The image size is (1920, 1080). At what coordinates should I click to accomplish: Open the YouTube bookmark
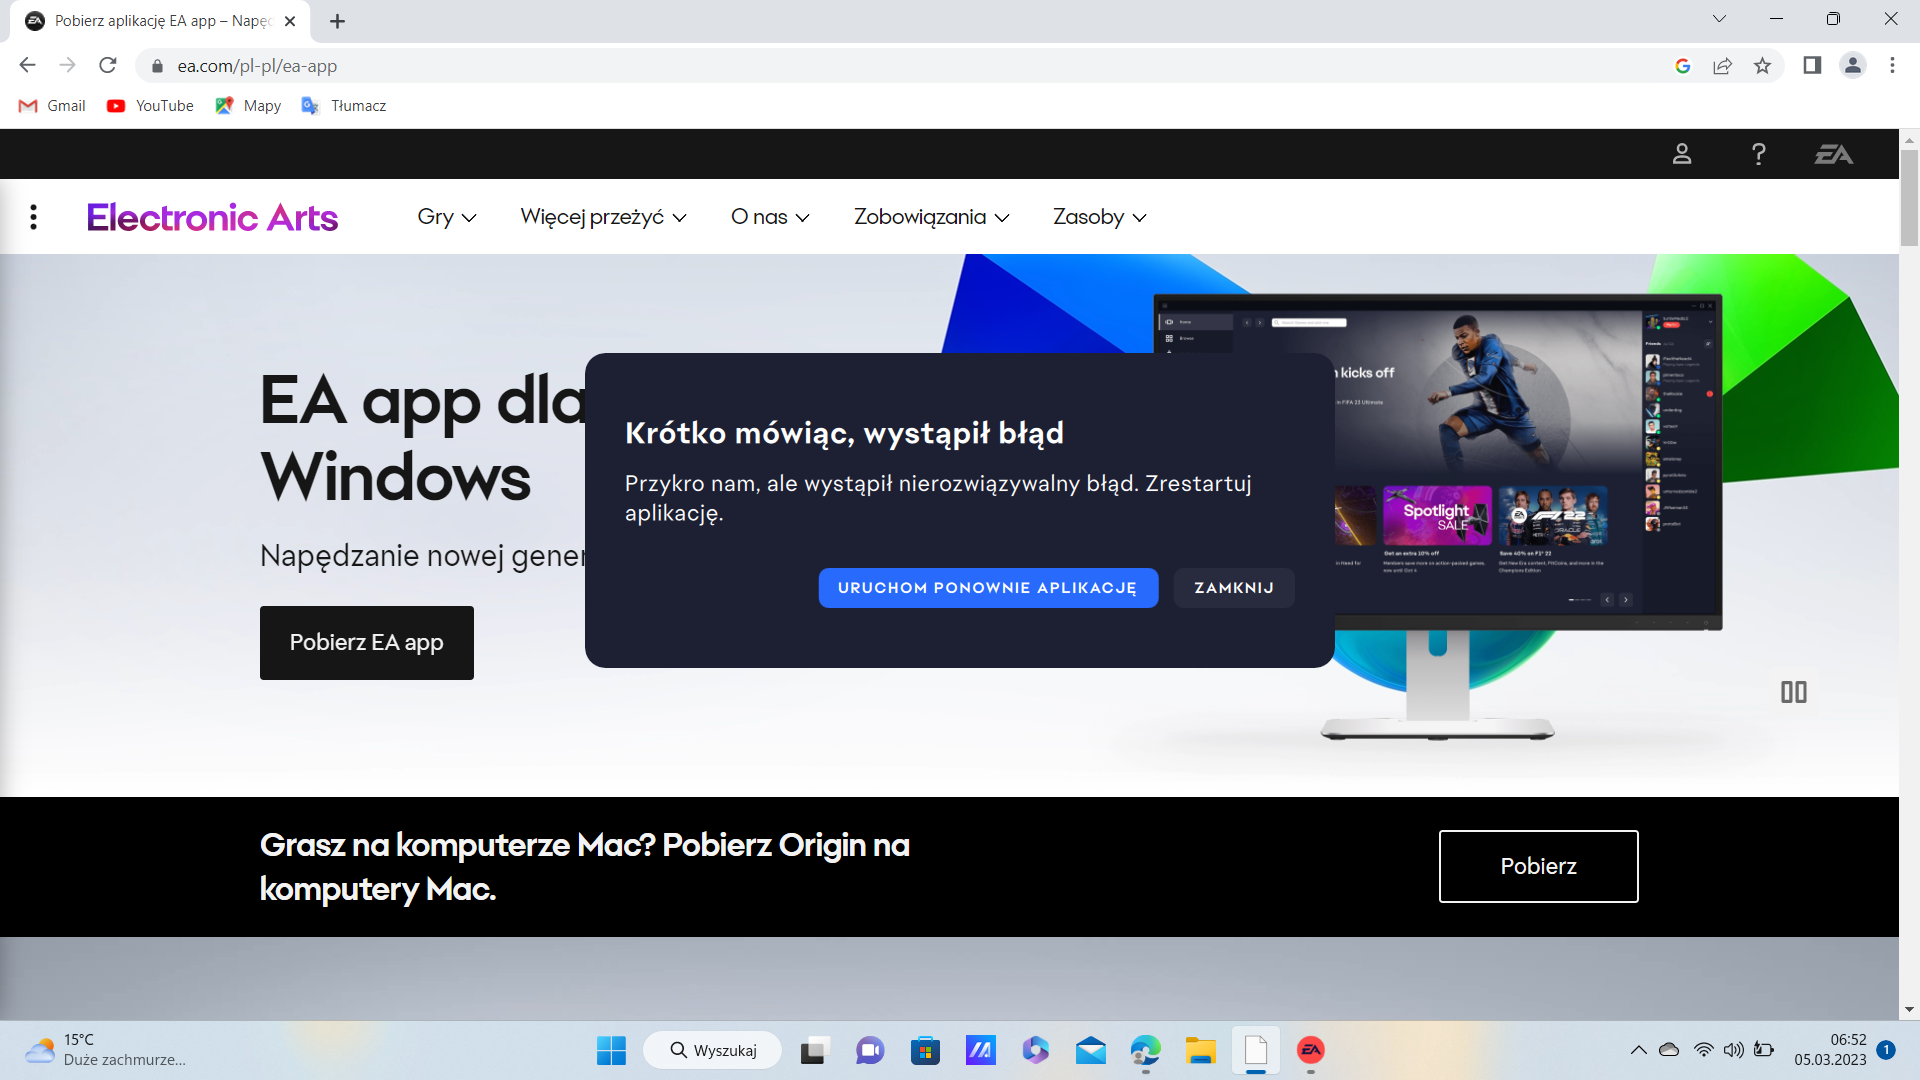[x=150, y=106]
